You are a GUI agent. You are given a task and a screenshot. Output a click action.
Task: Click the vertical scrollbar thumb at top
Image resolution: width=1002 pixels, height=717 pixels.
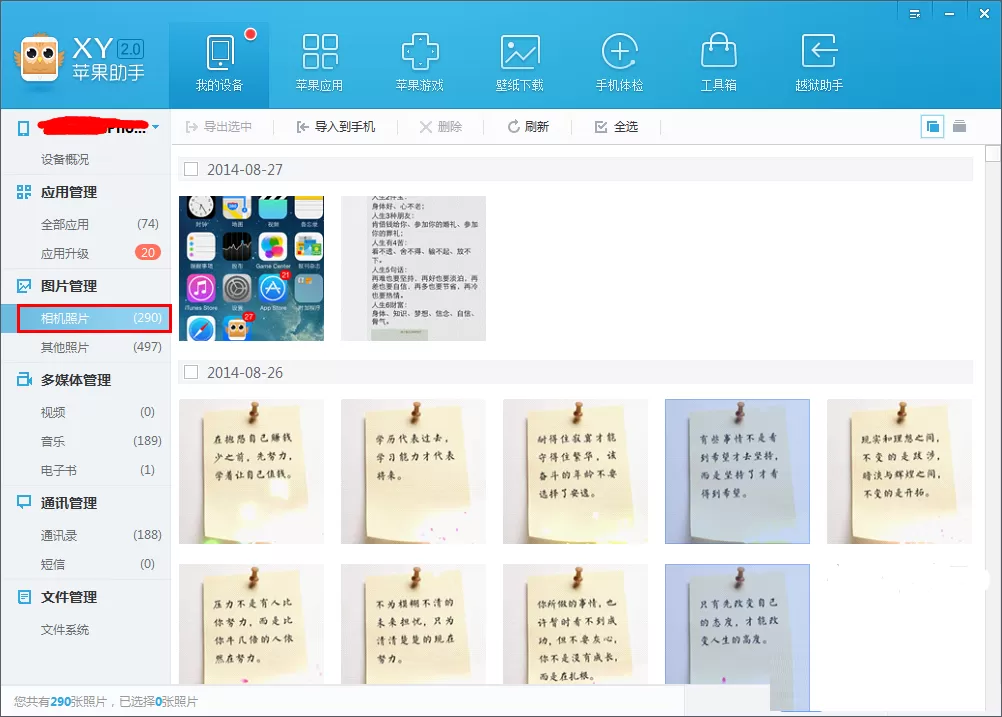(x=992, y=153)
